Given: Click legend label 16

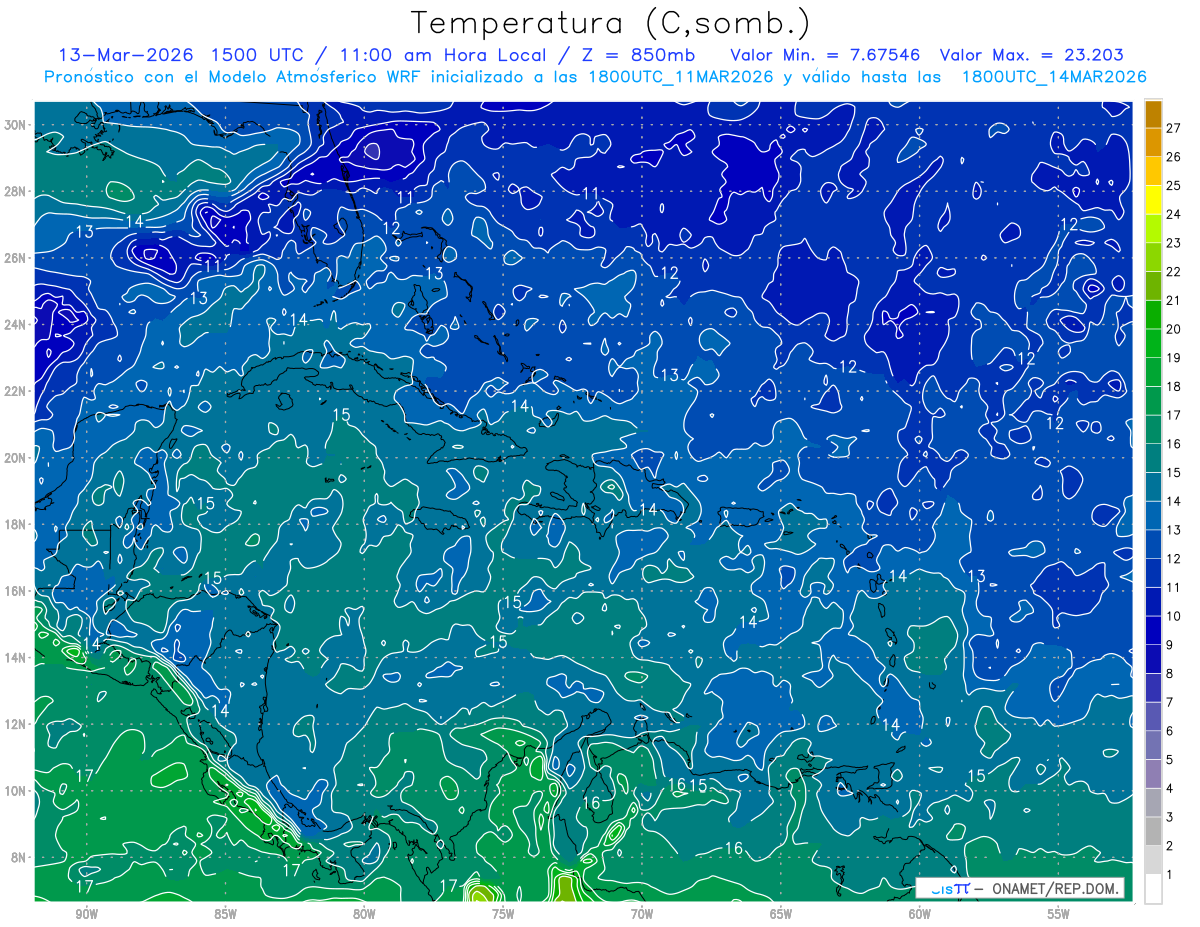Looking at the screenshot, I should pos(1174,443).
